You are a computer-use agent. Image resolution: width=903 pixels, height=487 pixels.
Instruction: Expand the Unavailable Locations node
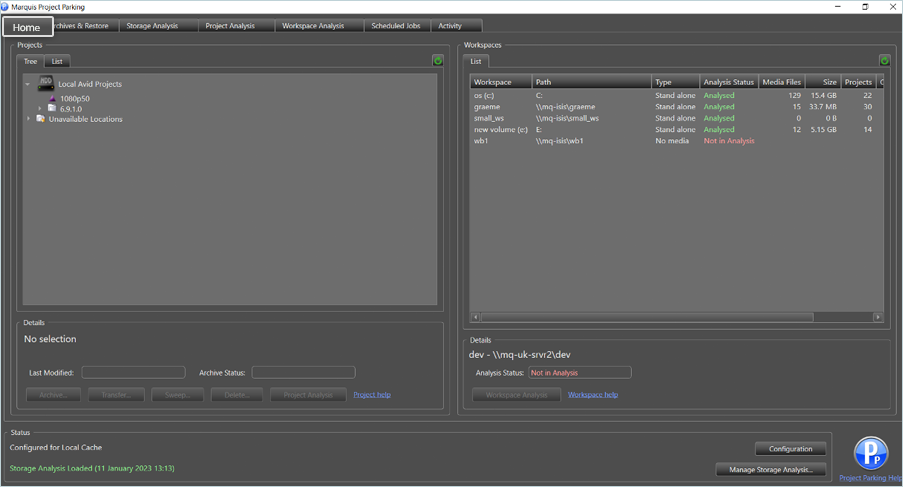coord(28,119)
